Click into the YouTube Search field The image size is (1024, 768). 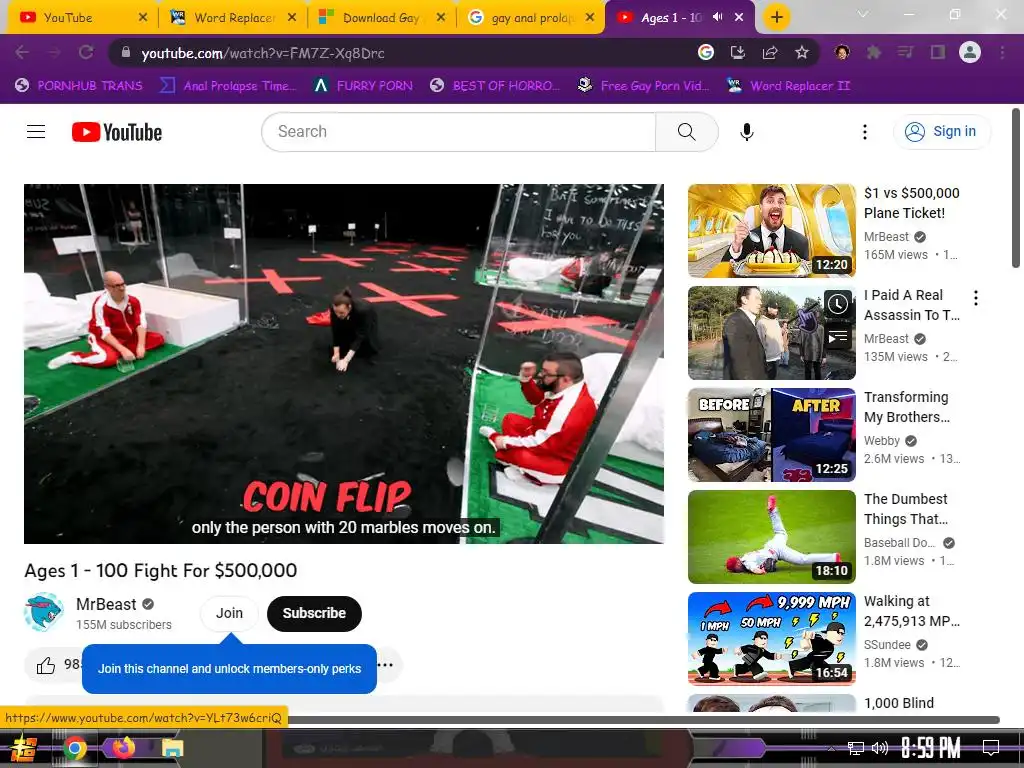click(458, 132)
